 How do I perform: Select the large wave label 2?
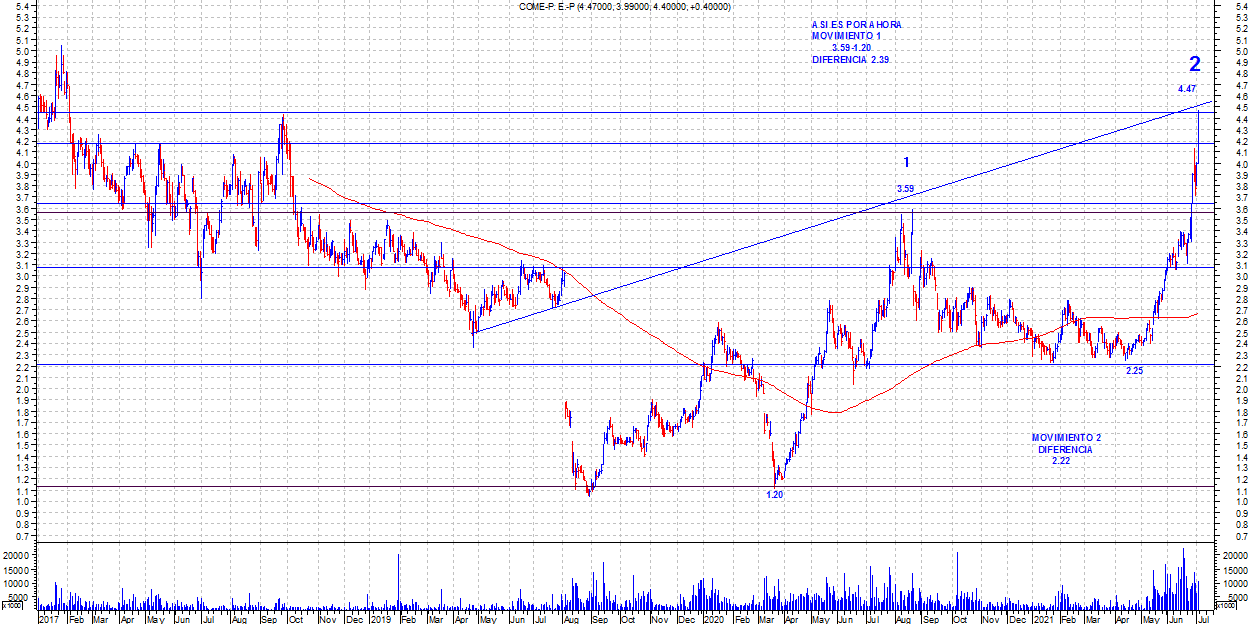(x=1194, y=65)
